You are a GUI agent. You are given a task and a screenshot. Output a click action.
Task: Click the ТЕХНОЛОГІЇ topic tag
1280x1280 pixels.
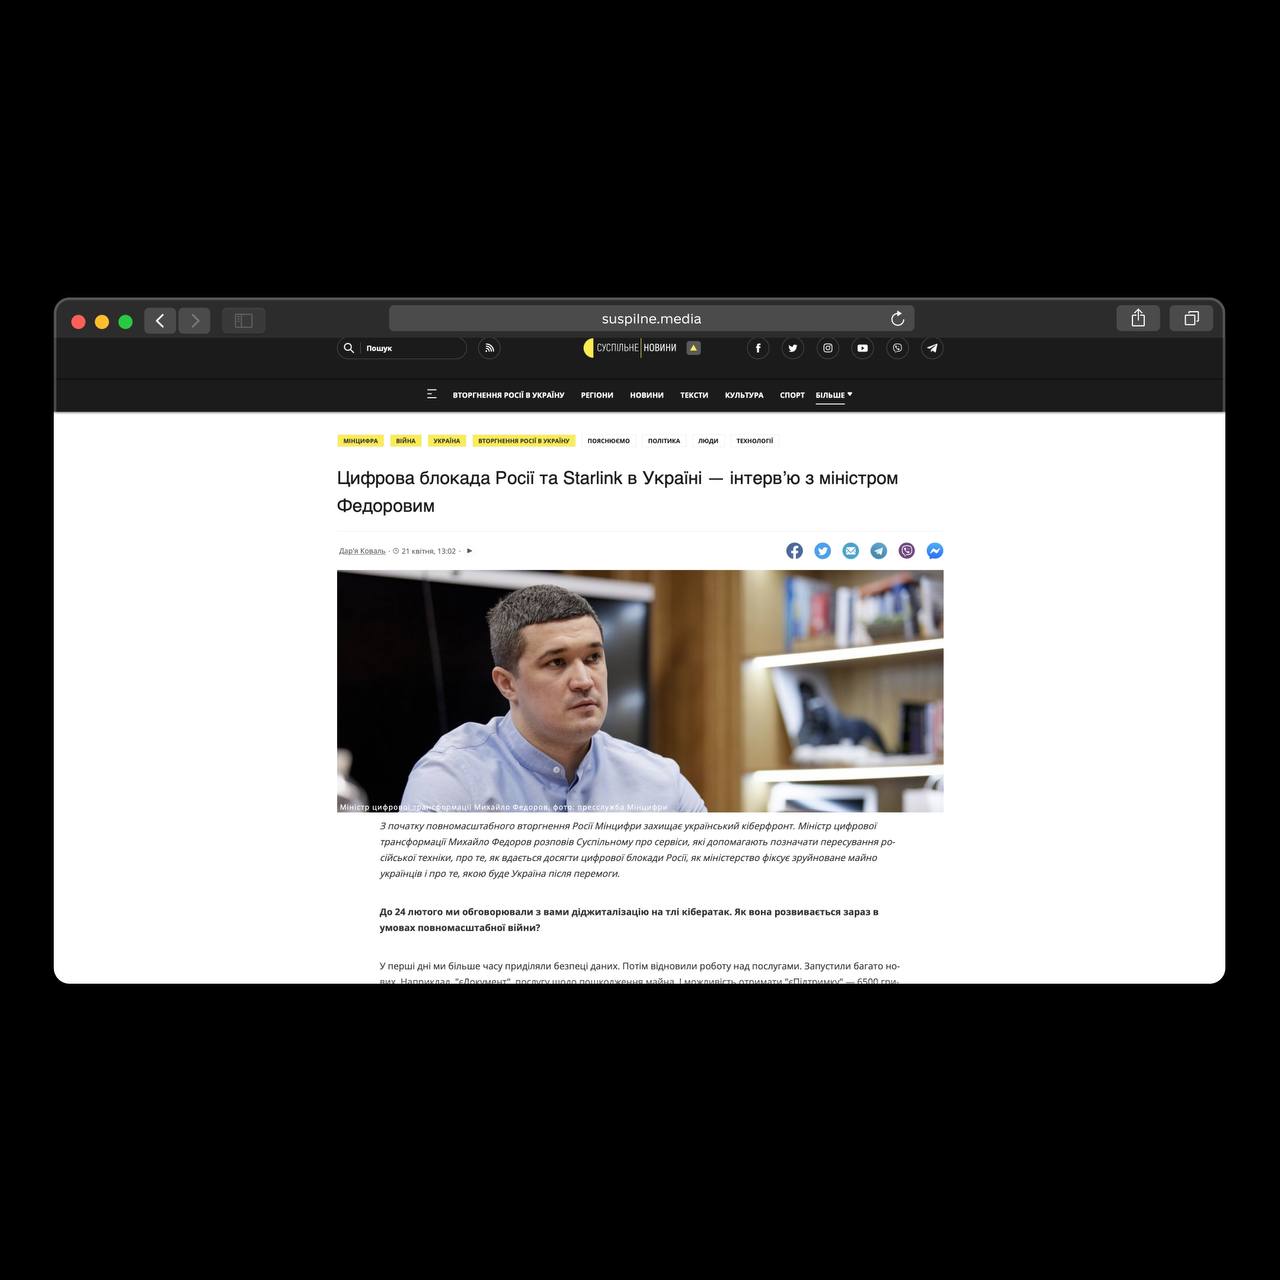[x=754, y=441]
